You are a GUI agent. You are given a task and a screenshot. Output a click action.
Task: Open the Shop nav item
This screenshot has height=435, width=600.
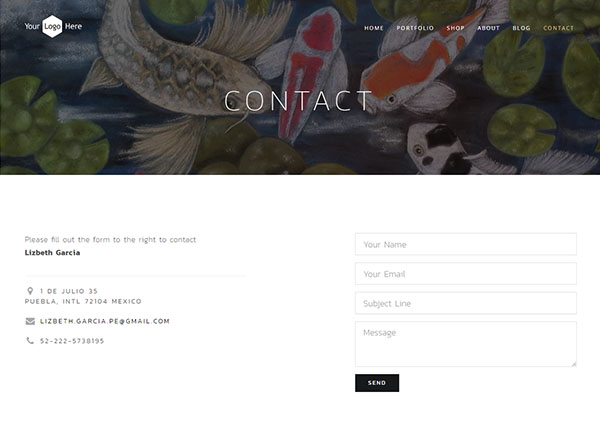[x=455, y=28]
